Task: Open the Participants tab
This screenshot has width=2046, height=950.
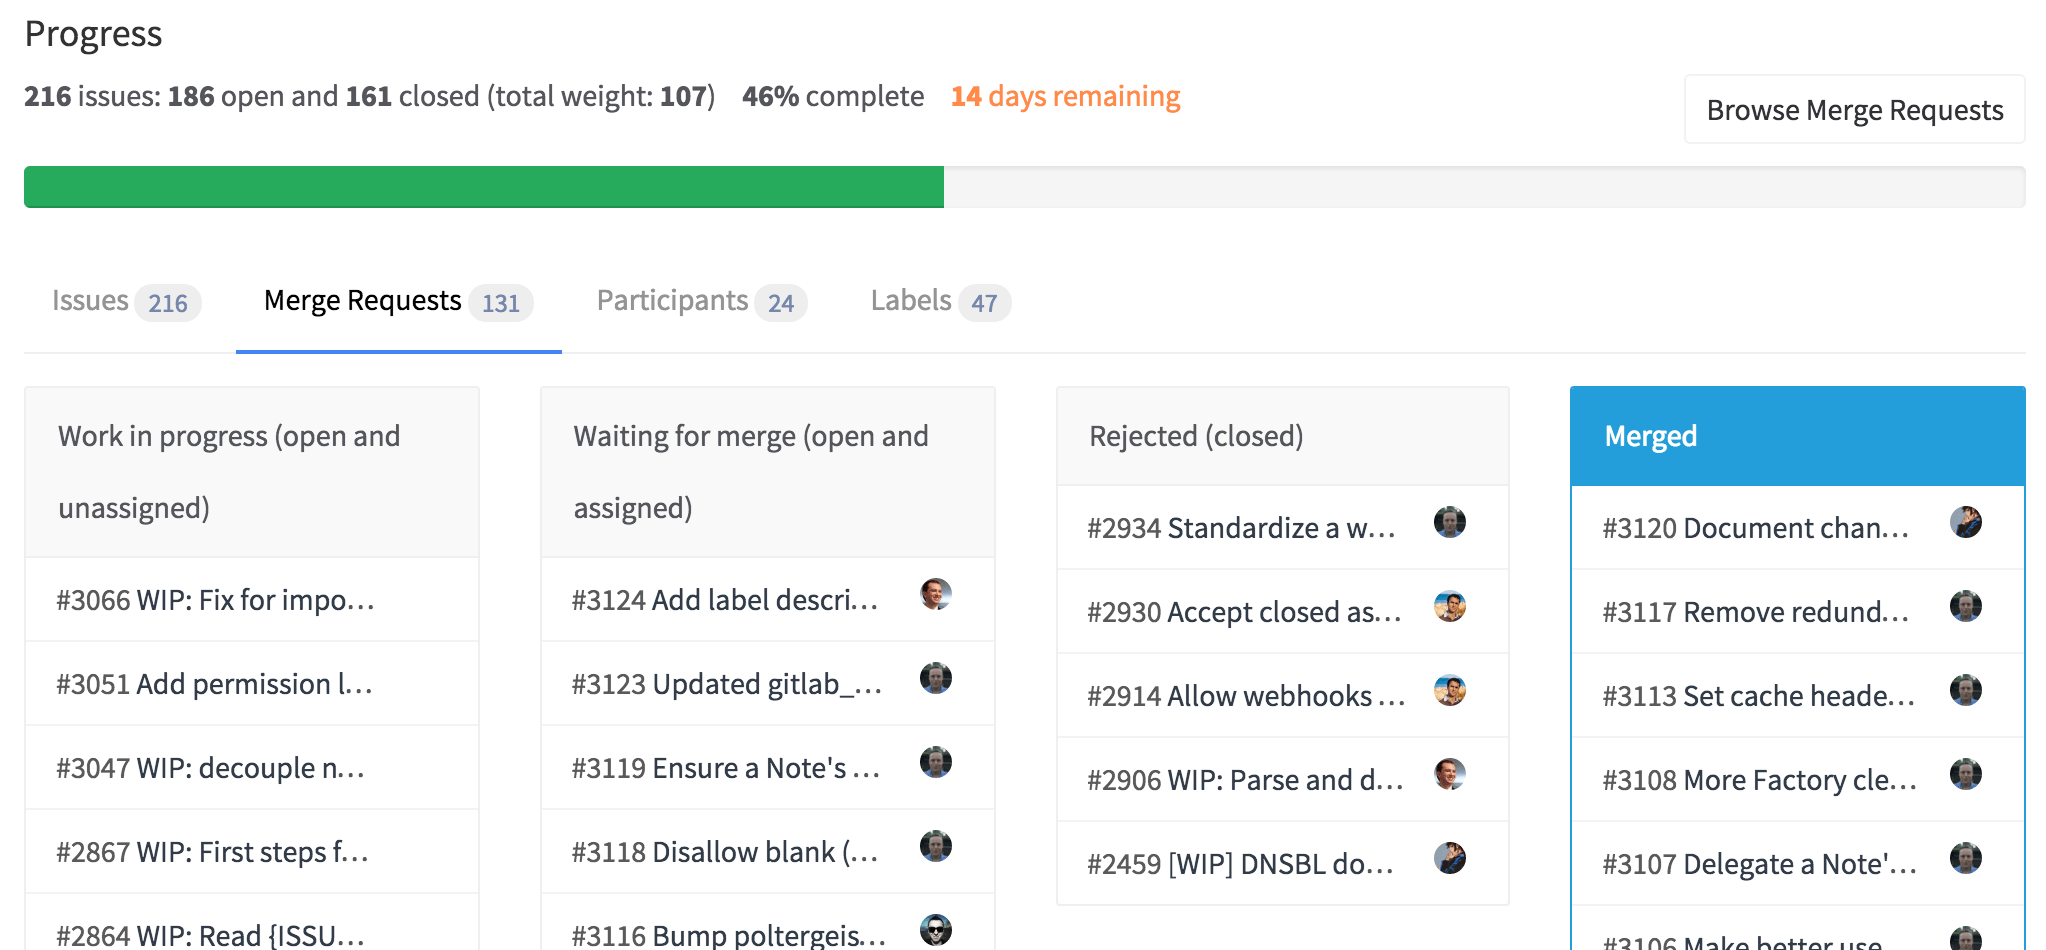Action: click(701, 302)
